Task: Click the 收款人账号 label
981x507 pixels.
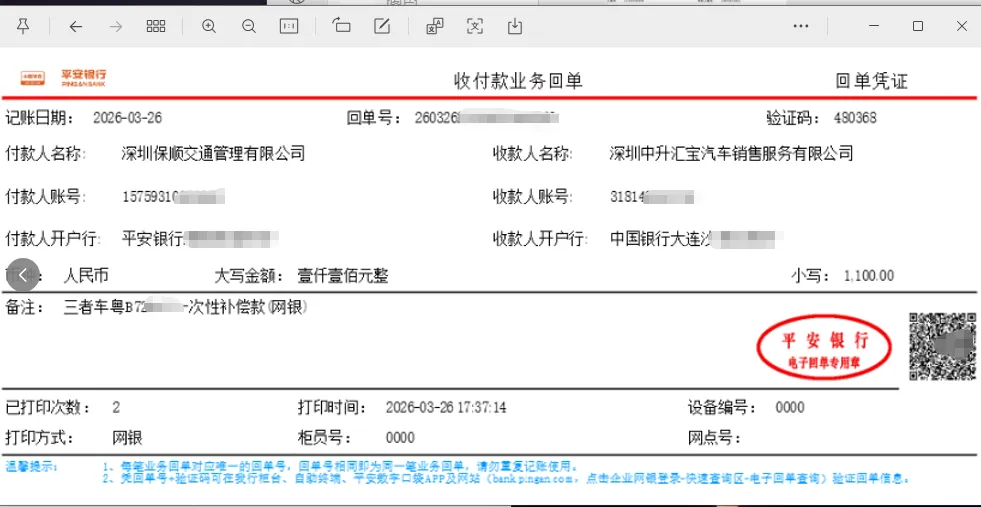Action: pyautogui.click(x=532, y=197)
